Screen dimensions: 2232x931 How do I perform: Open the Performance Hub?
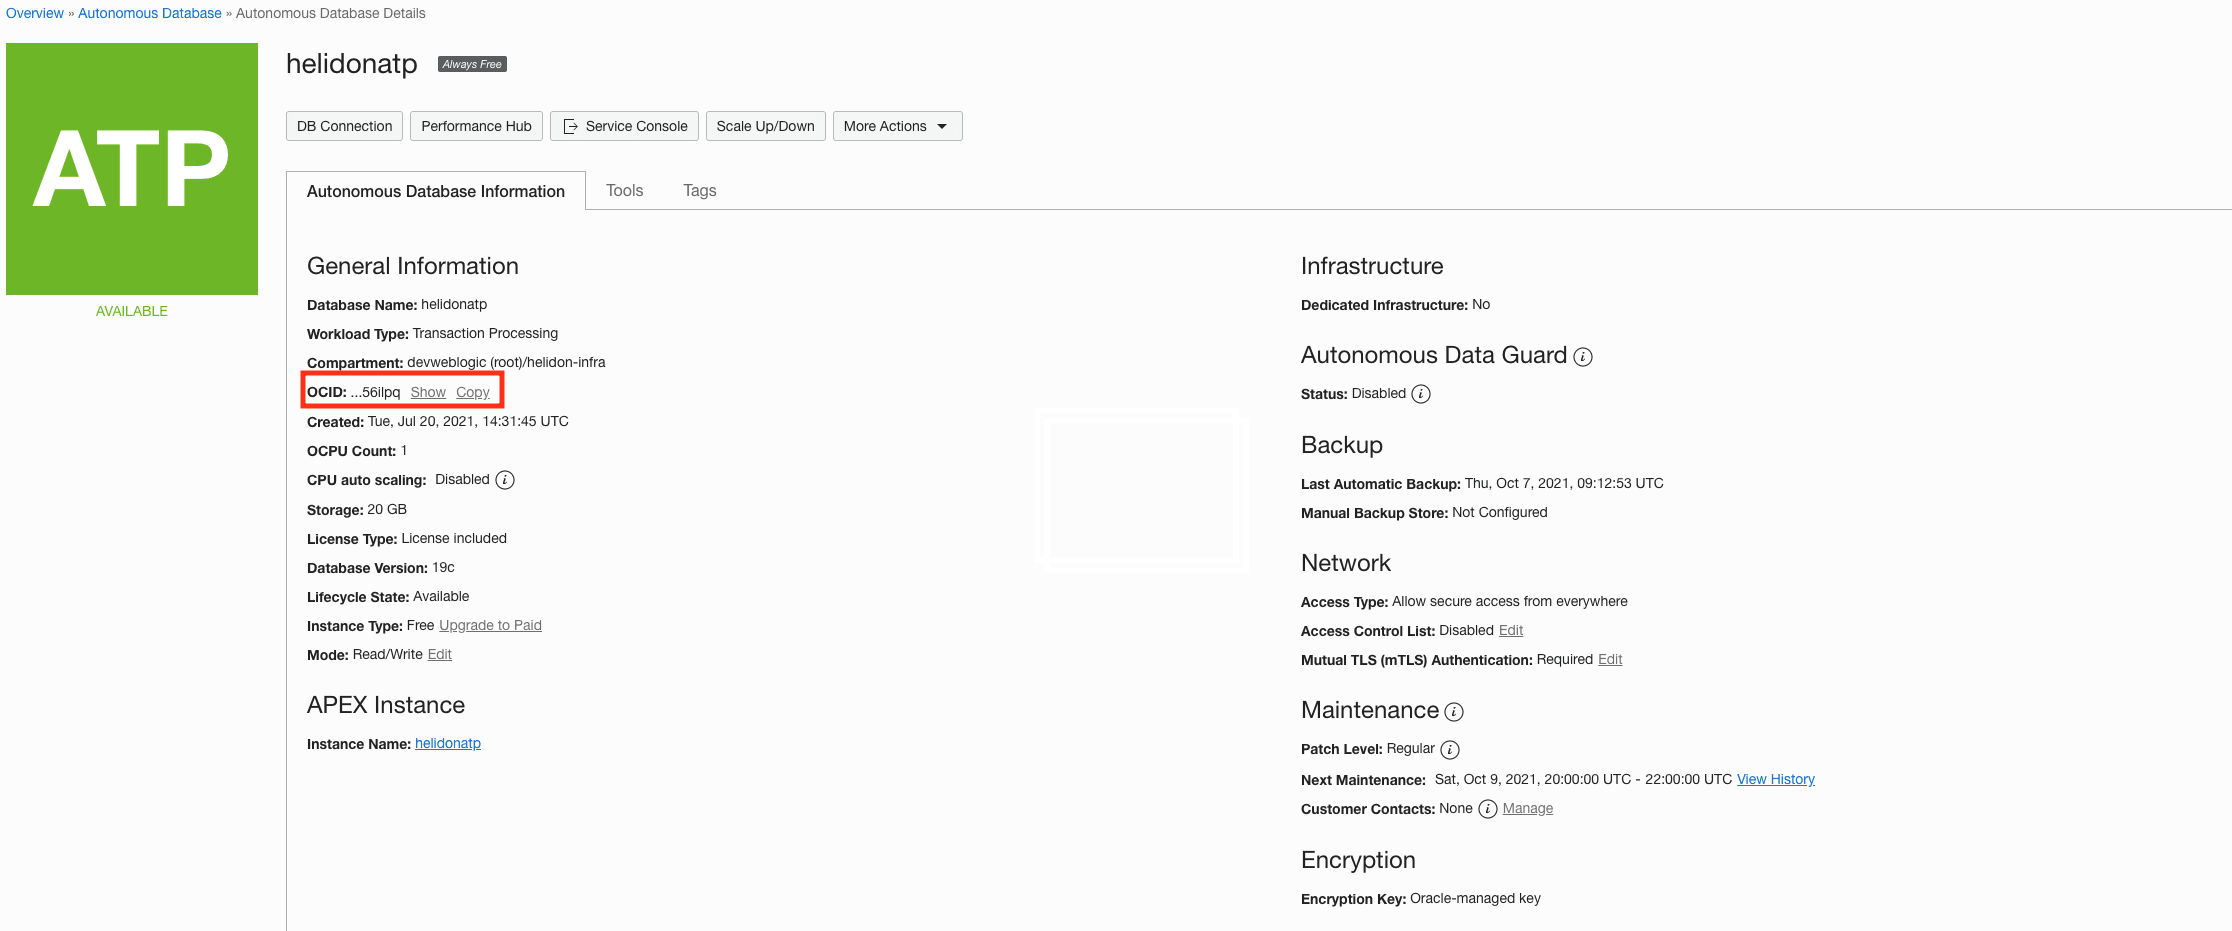tap(476, 126)
